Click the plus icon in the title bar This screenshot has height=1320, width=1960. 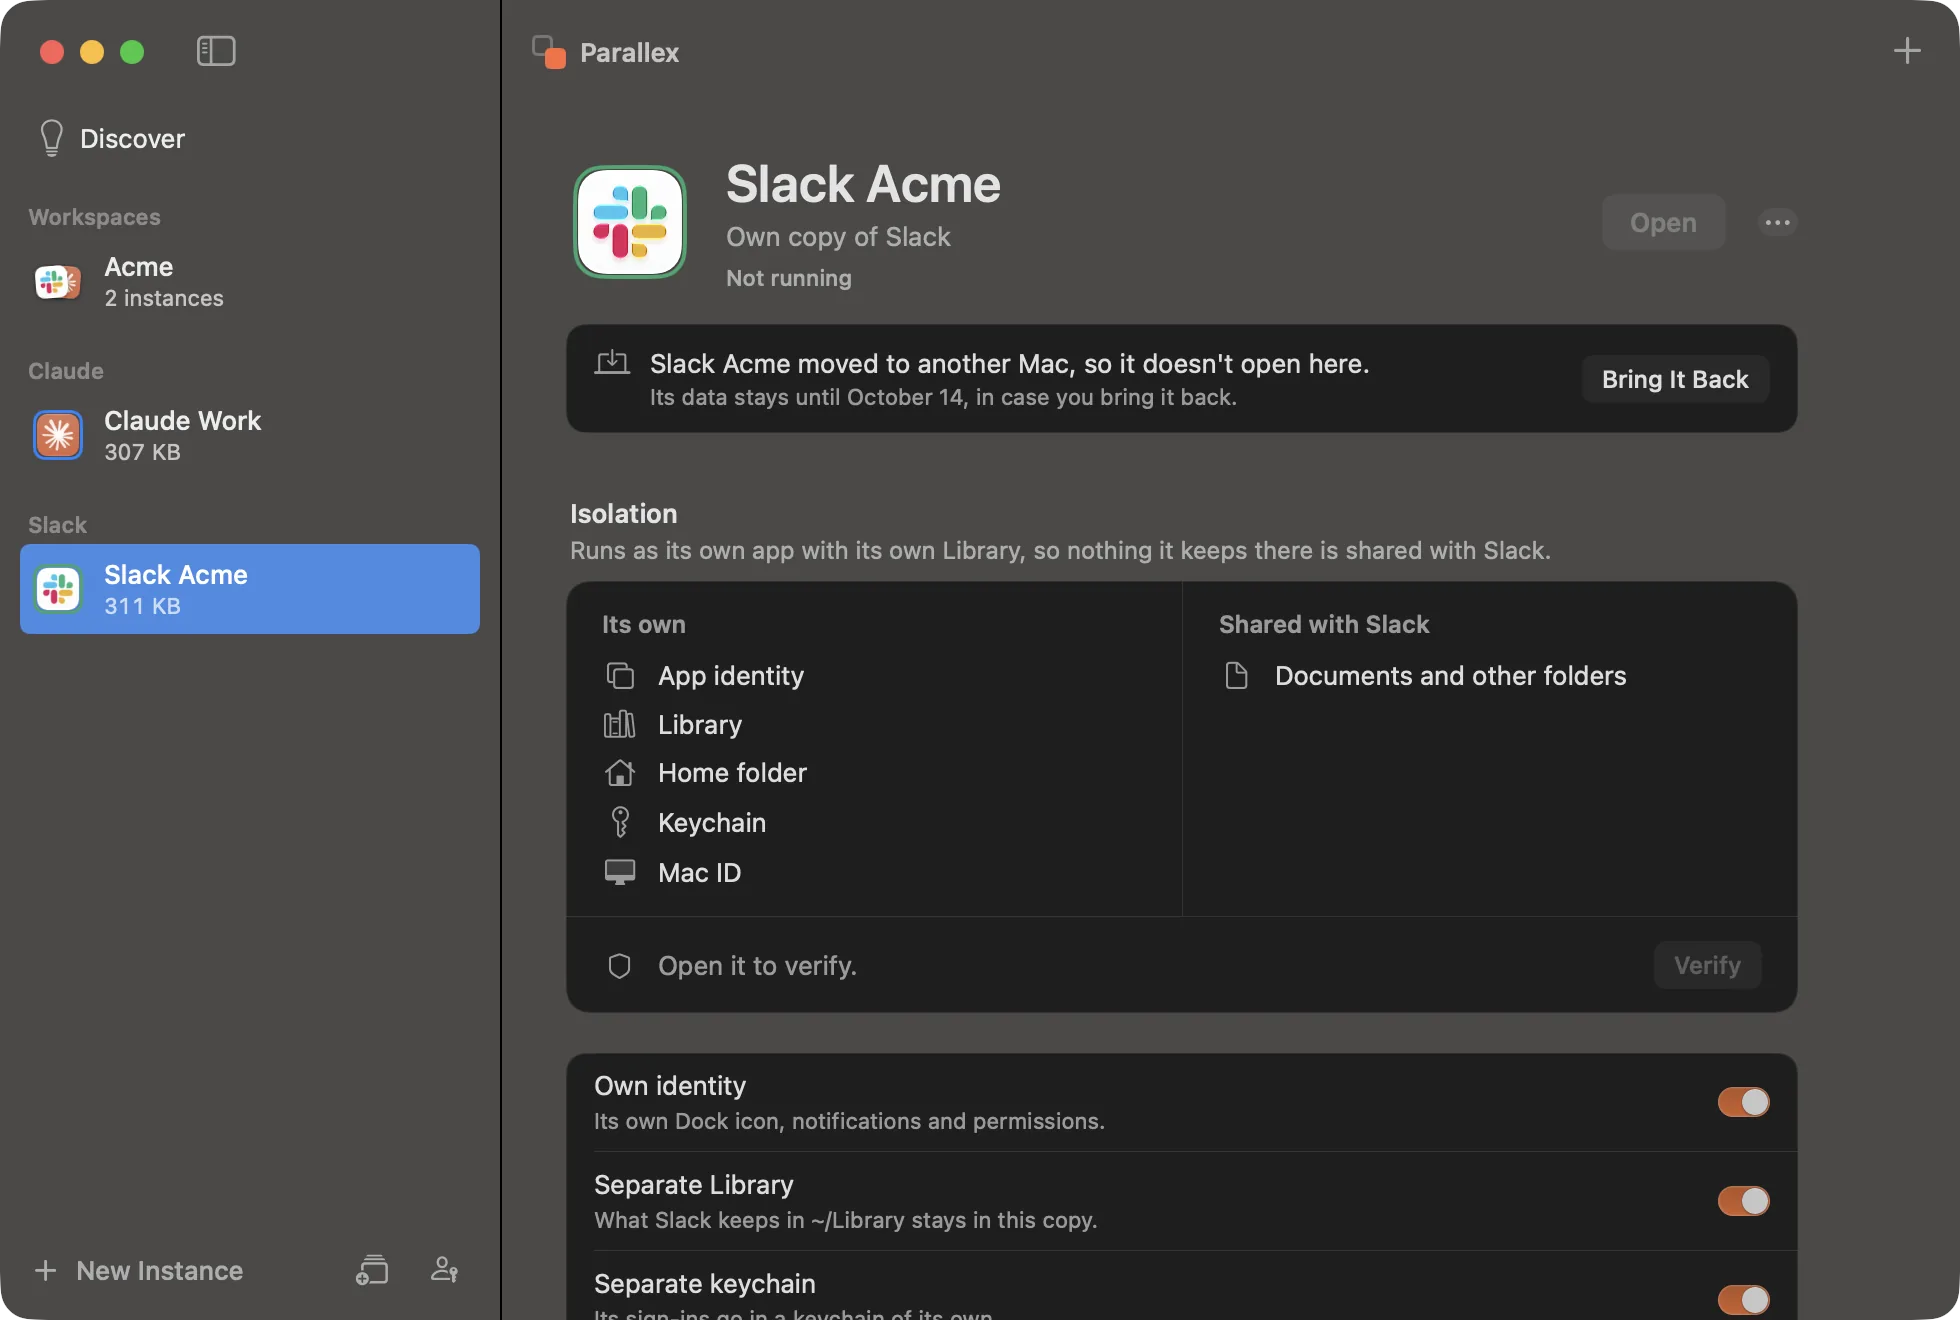coord(1907,51)
